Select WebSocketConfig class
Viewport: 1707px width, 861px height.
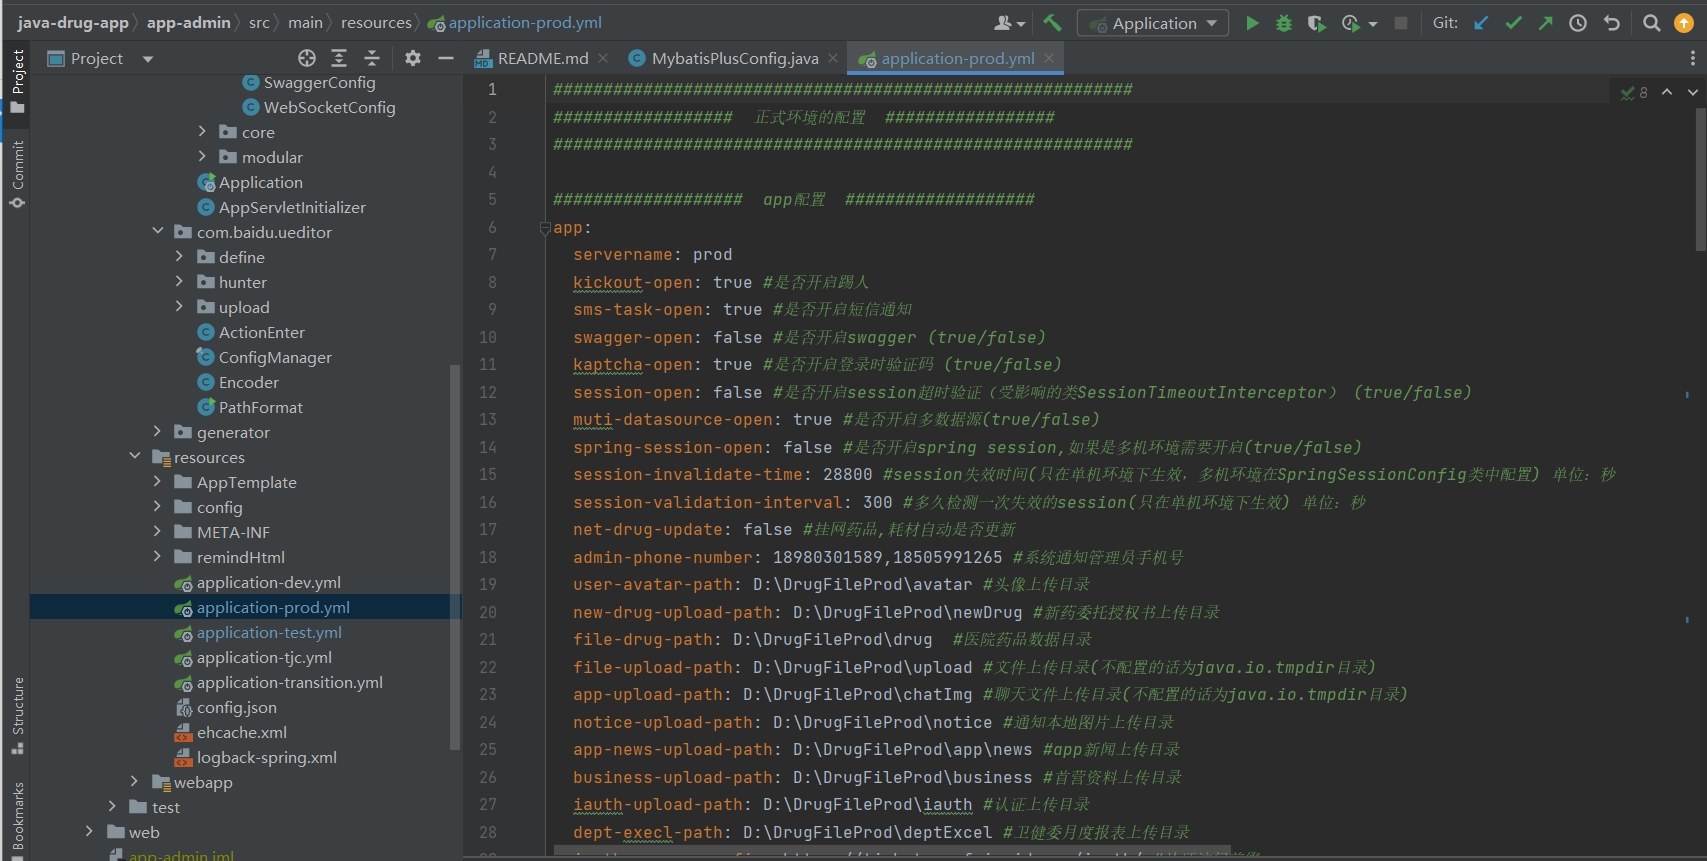click(x=329, y=107)
